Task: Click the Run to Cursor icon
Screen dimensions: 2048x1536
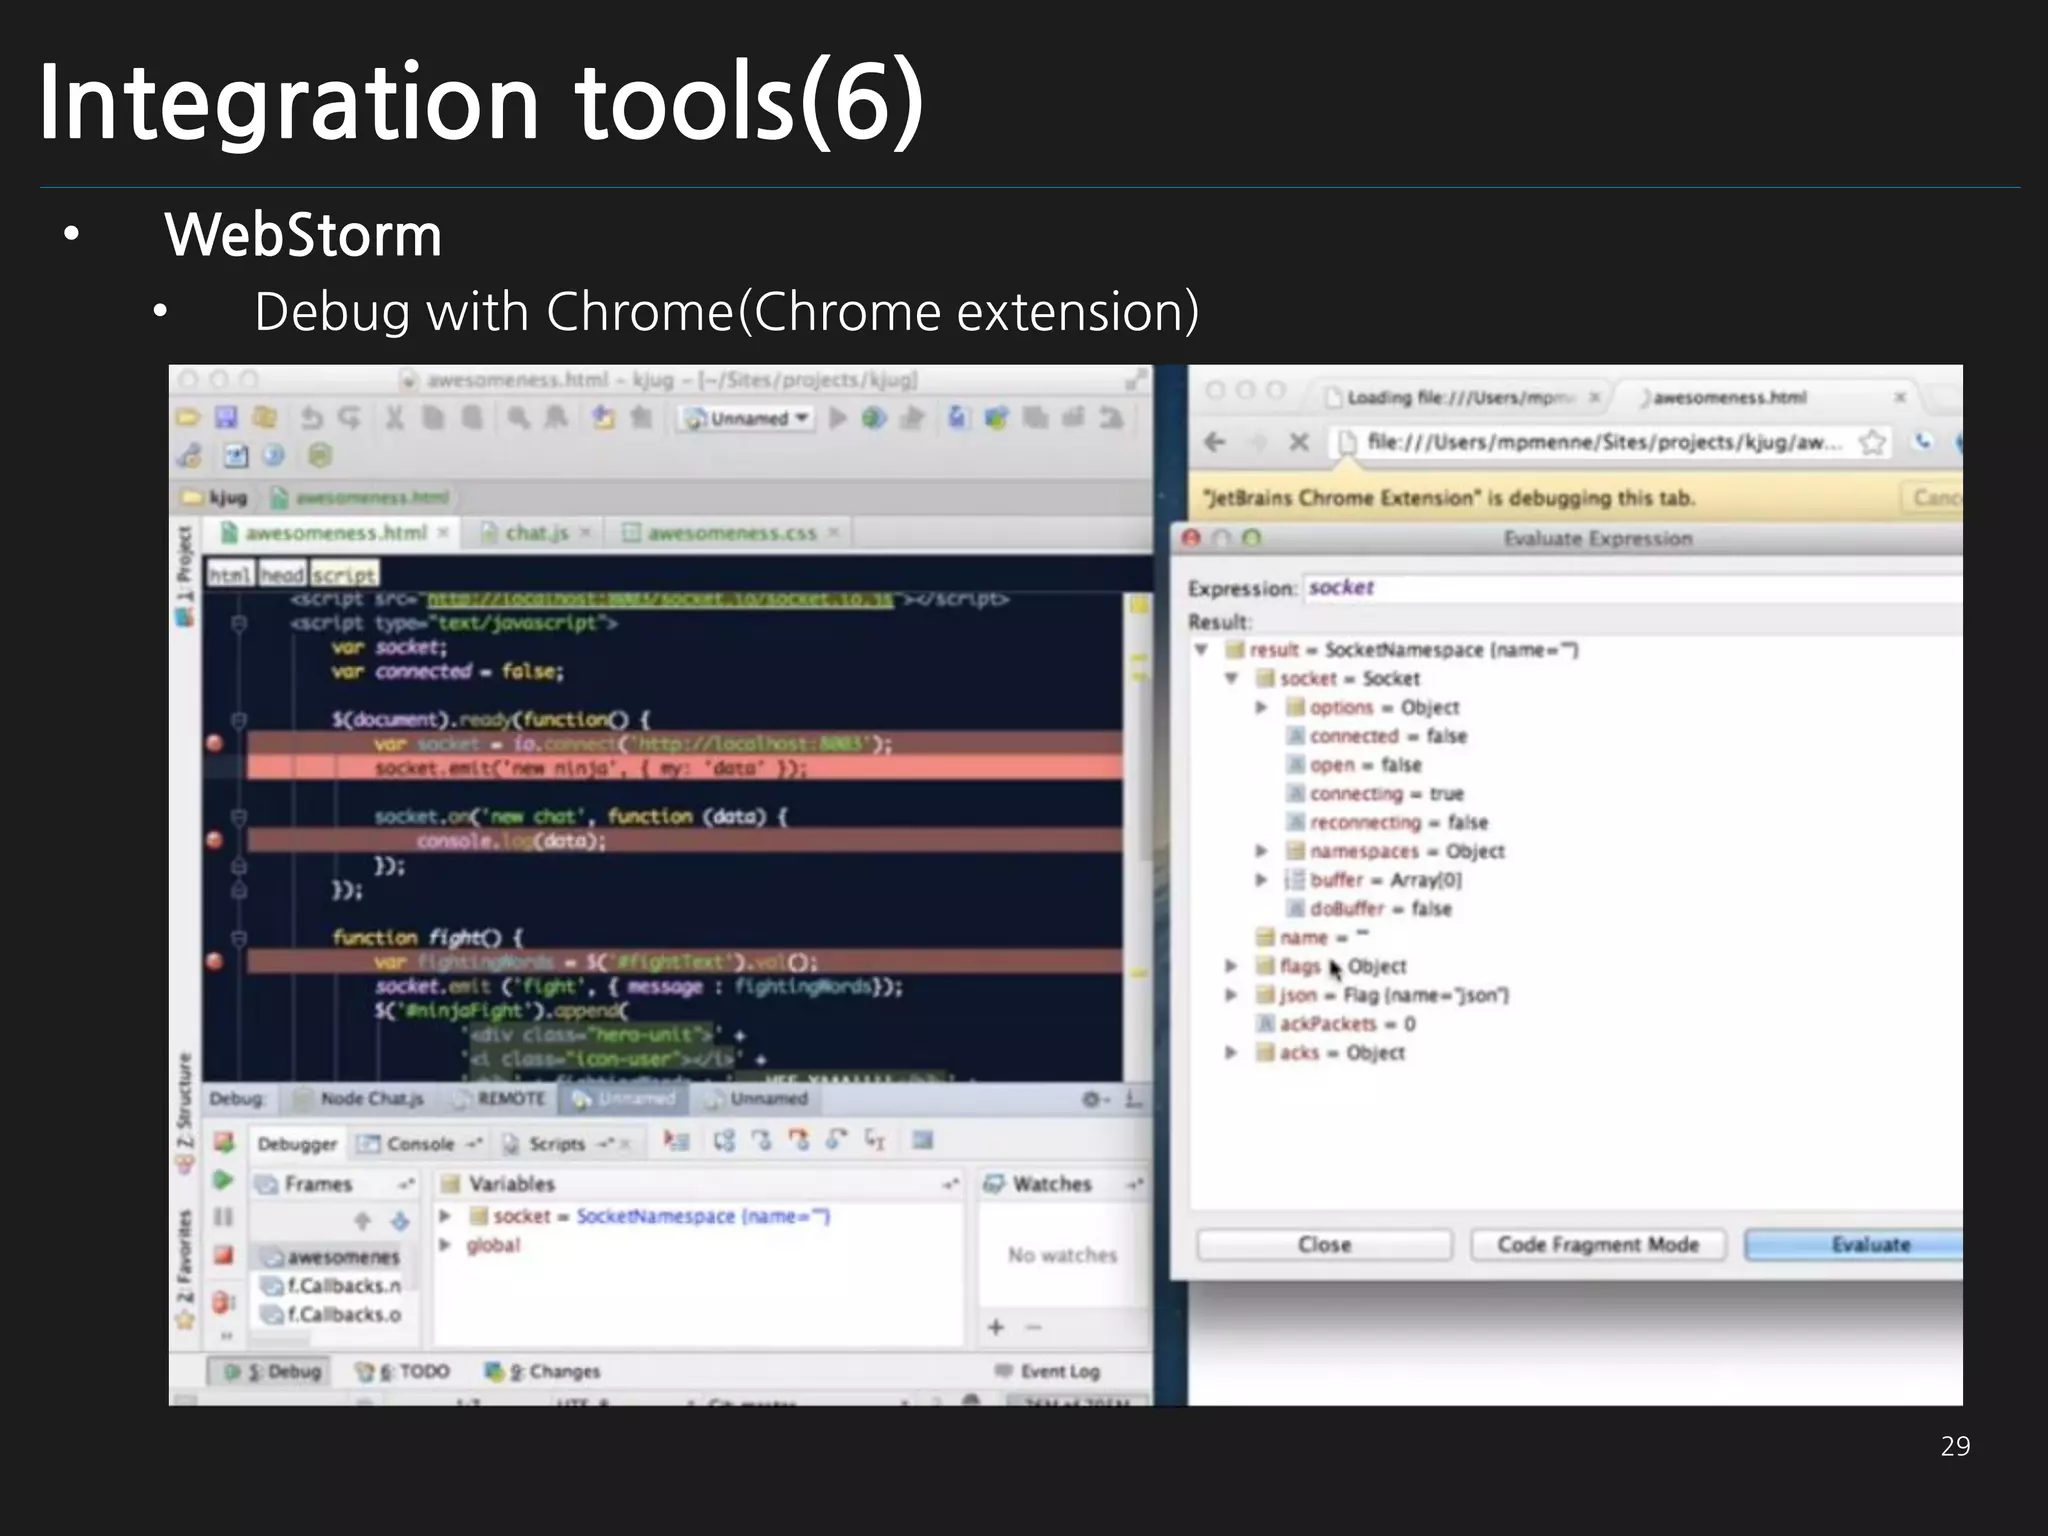Action: [x=875, y=1140]
